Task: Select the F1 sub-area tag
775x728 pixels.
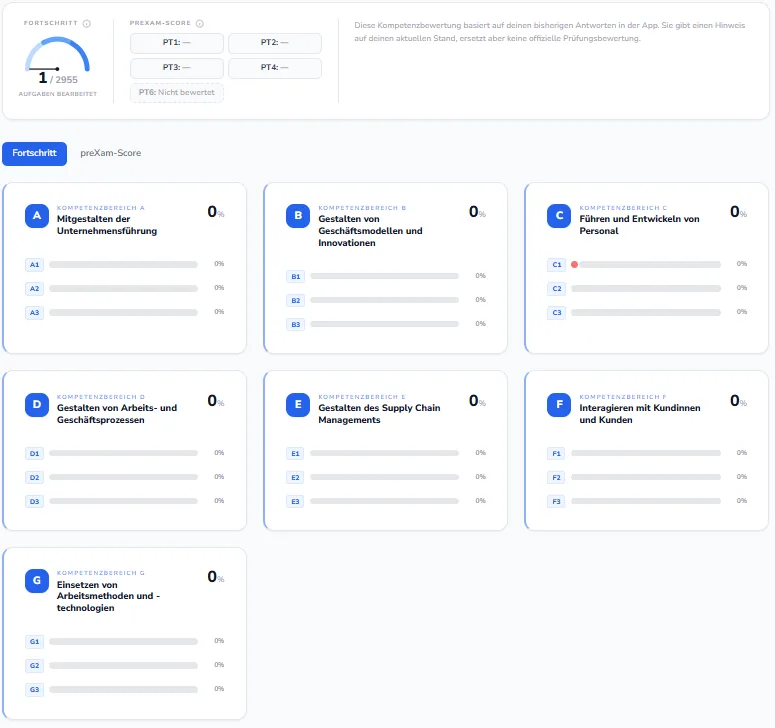Action: (x=556, y=453)
